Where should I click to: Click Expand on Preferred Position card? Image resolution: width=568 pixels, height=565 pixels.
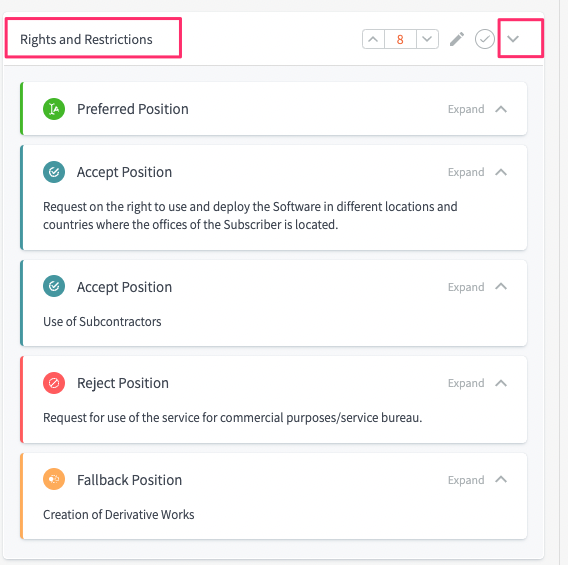pyautogui.click(x=466, y=109)
